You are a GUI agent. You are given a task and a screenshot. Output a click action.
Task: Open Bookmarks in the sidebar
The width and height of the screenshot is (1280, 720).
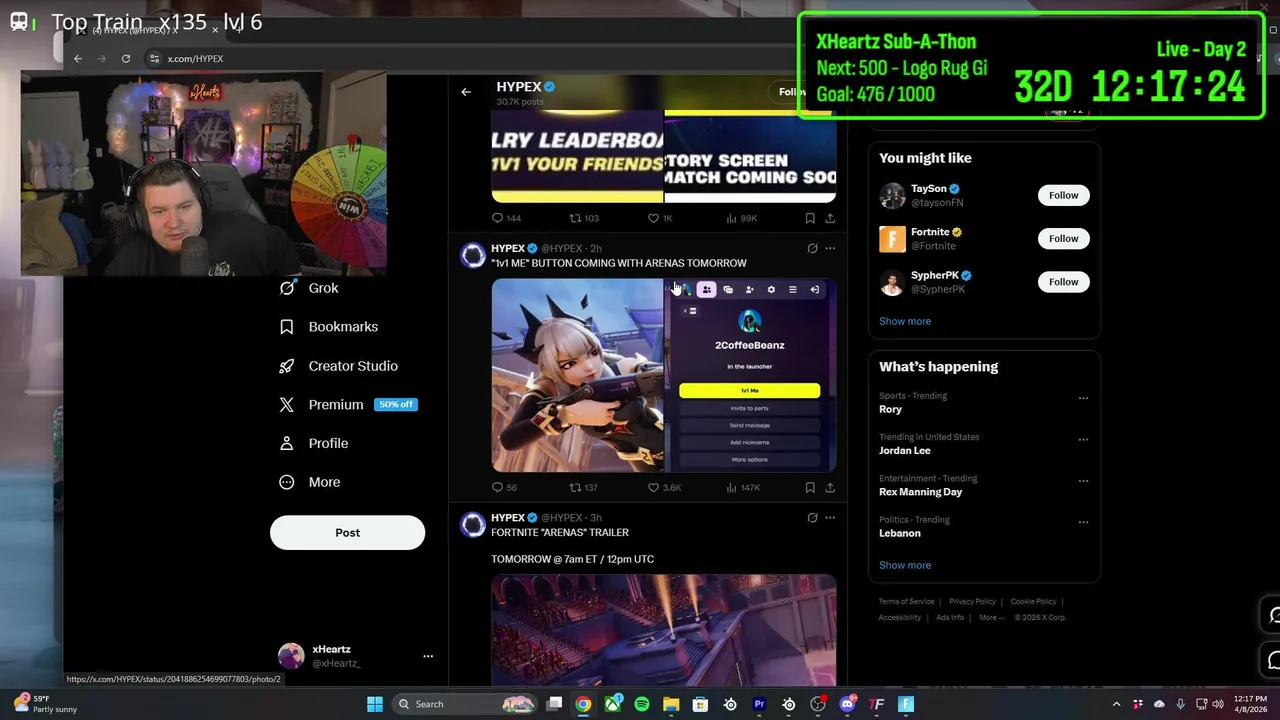pos(329,327)
